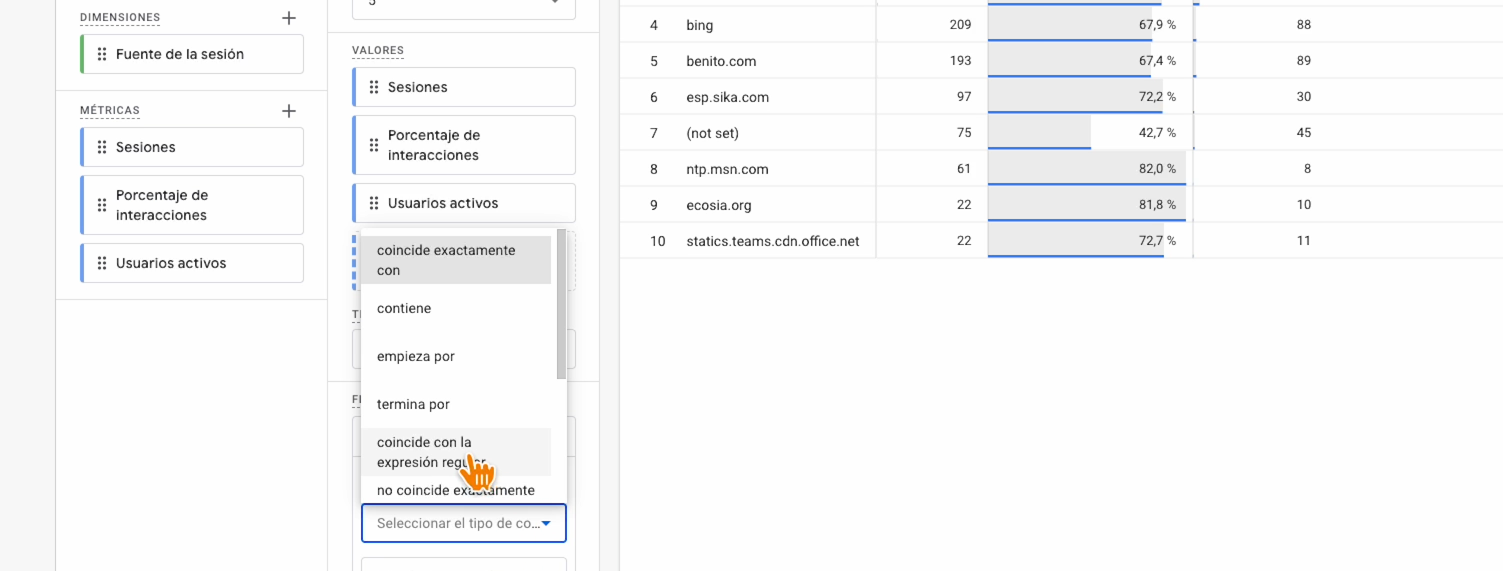
Task: Click drag handle on Sesiones metric chip
Action: pyautogui.click(x=101, y=147)
